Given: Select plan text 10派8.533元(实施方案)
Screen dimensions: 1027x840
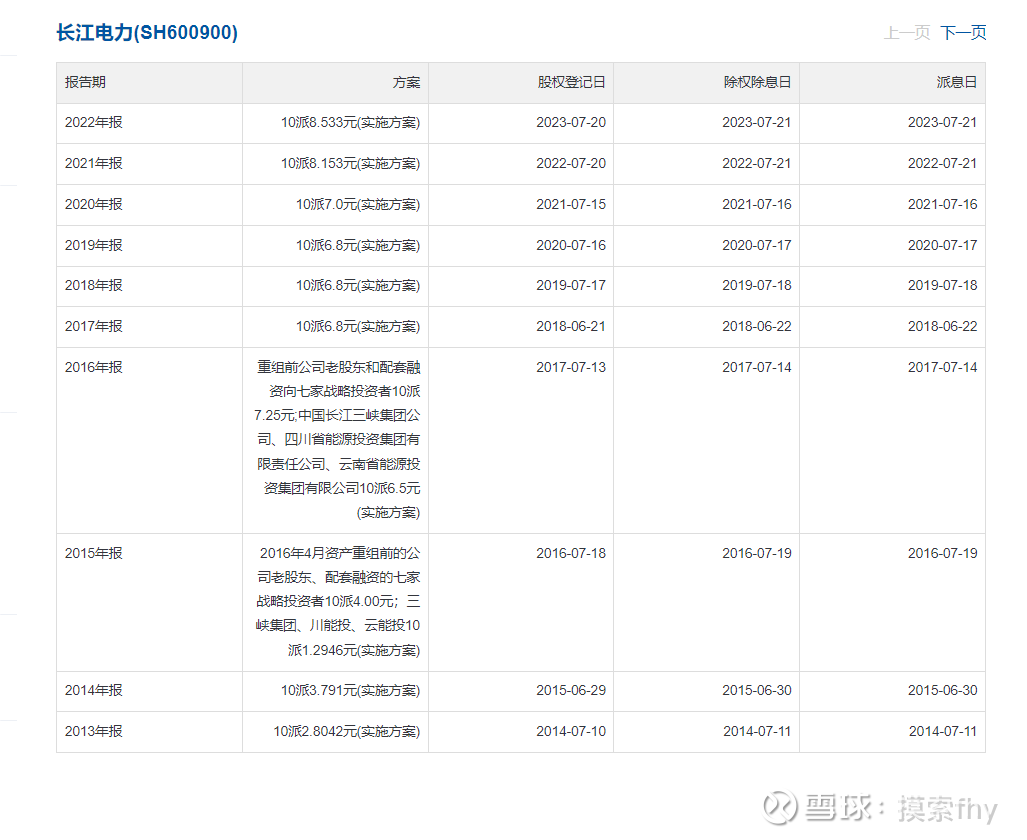Looking at the screenshot, I should (x=350, y=123).
